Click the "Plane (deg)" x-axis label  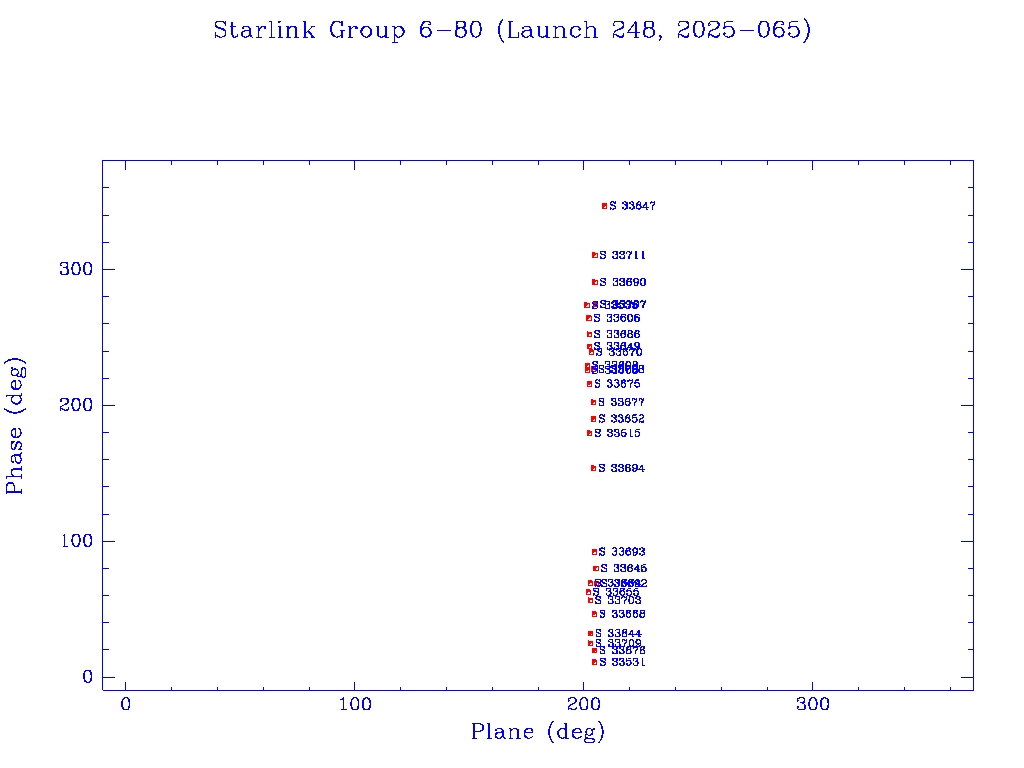pos(537,731)
